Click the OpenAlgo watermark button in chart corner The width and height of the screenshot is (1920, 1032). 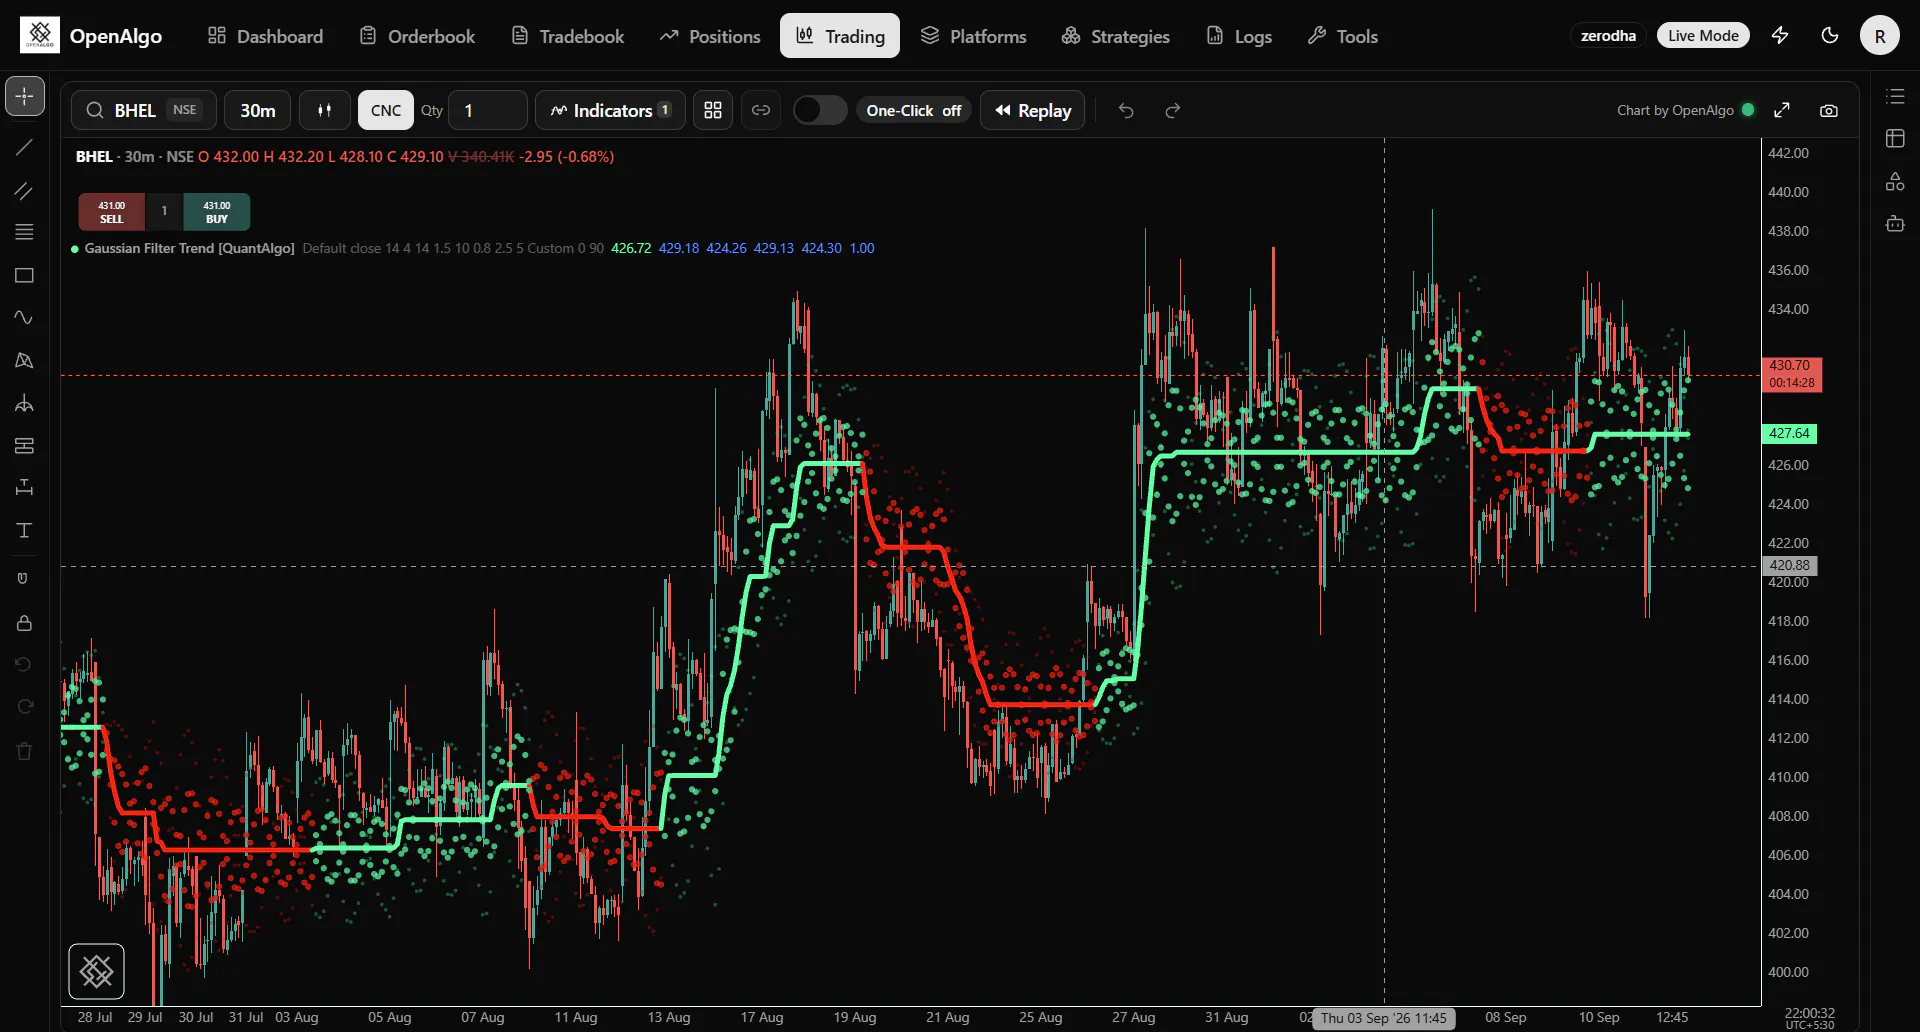point(96,971)
